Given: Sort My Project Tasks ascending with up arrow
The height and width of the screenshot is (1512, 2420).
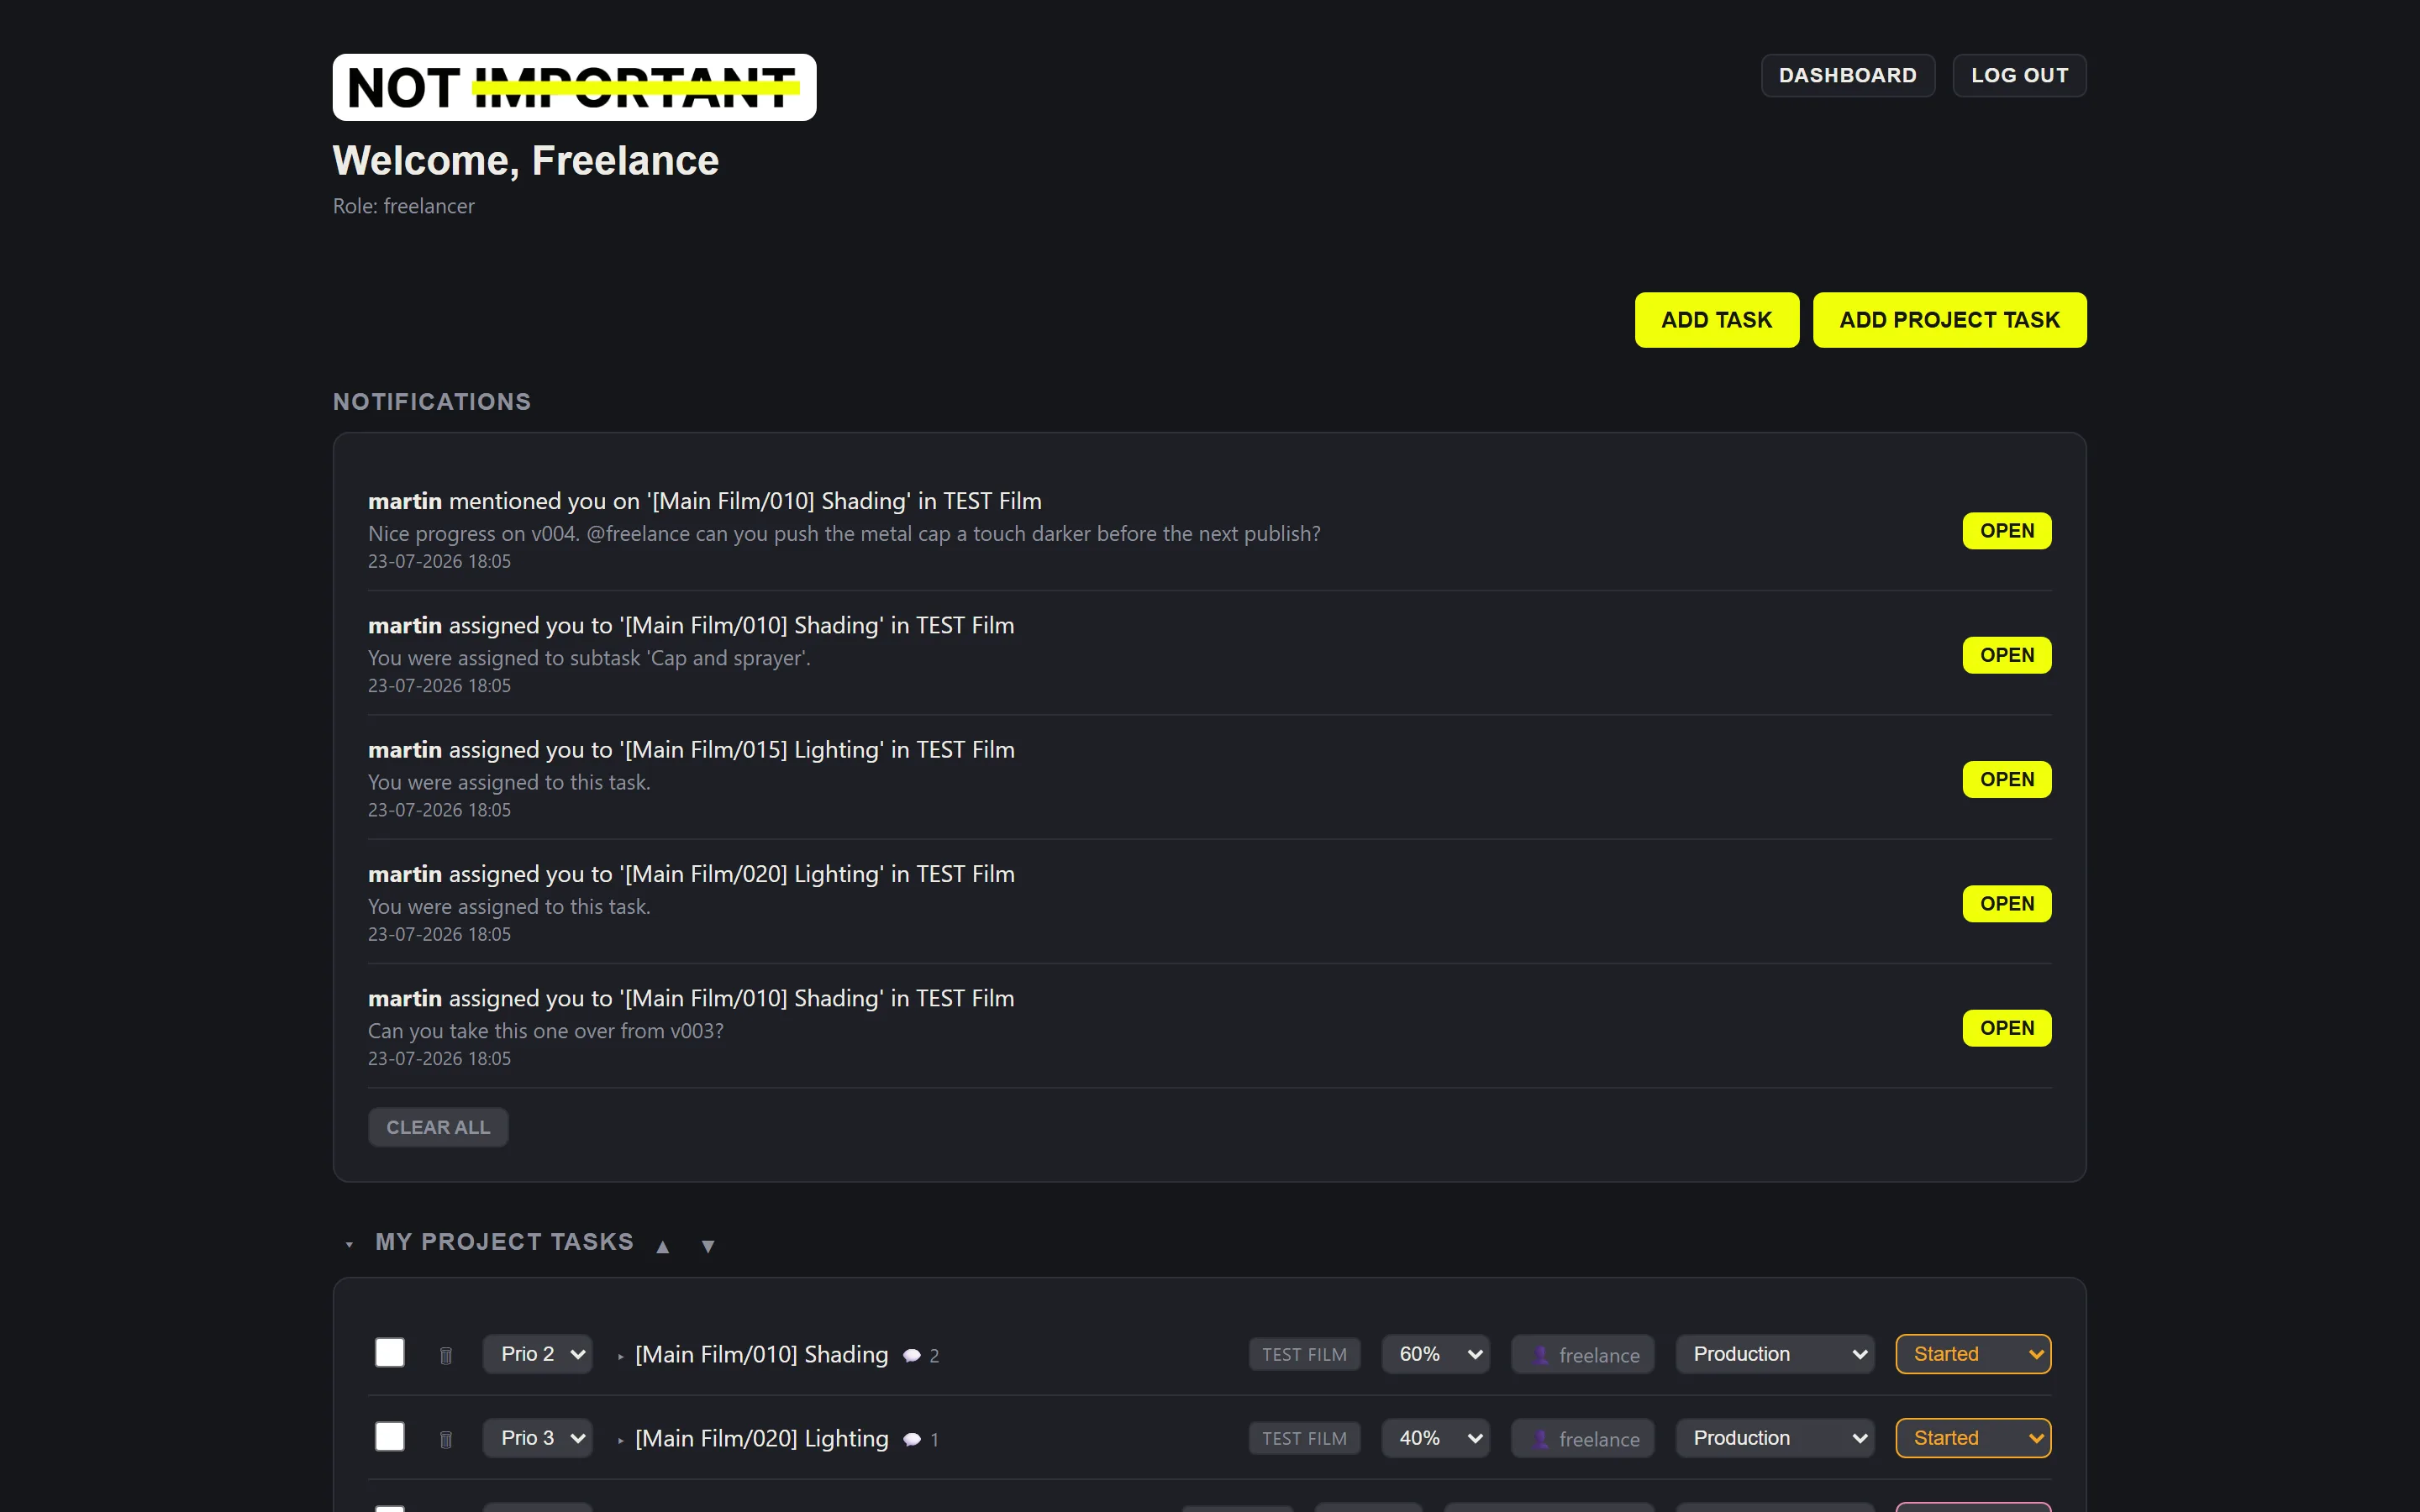Looking at the screenshot, I should (x=662, y=1246).
